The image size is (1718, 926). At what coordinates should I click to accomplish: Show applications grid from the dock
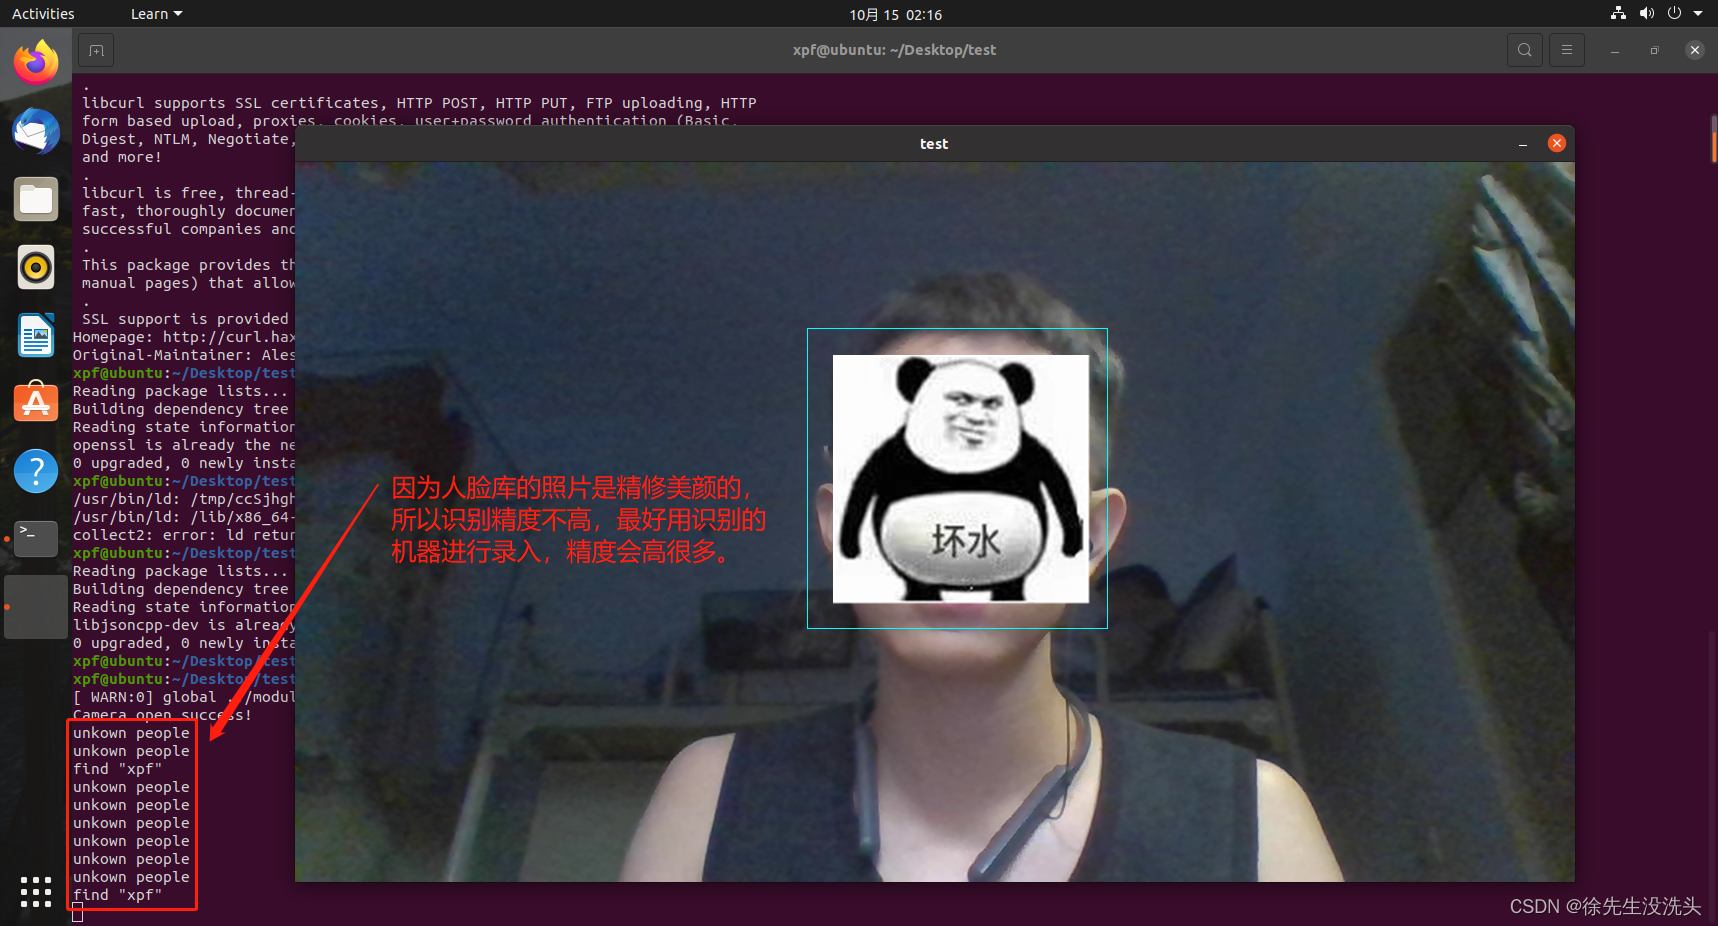pyautogui.click(x=36, y=891)
